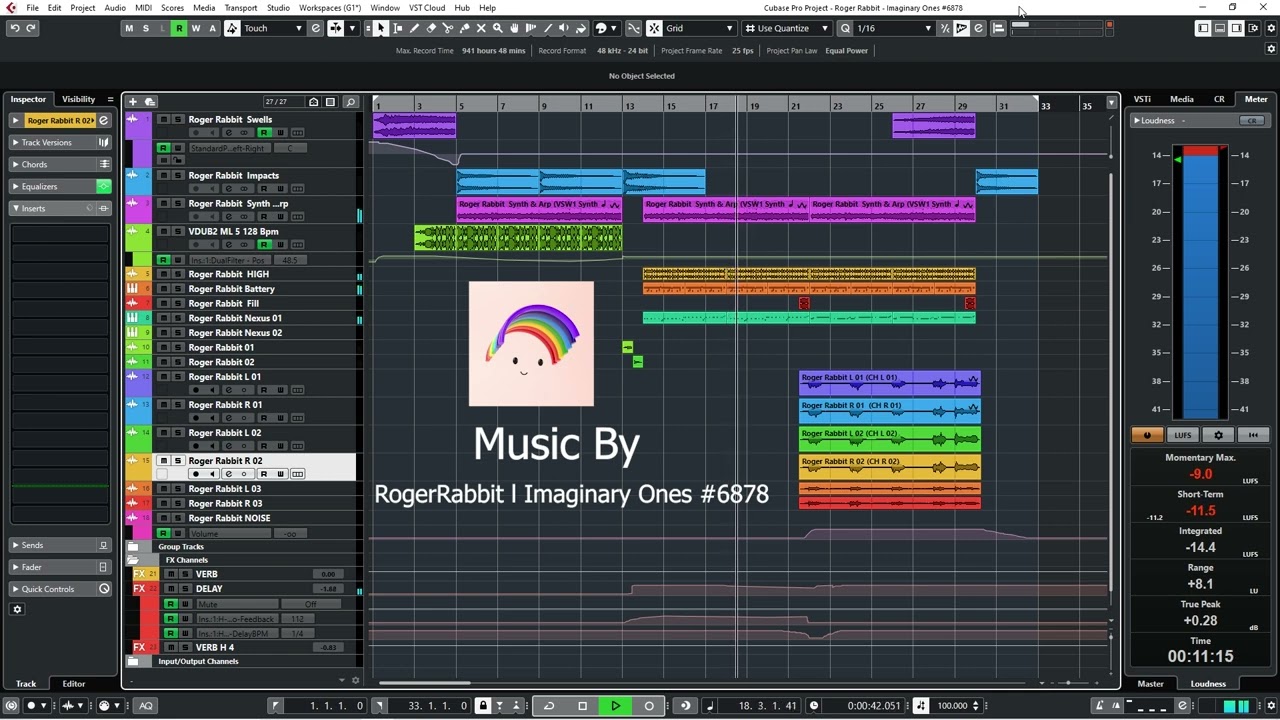Toggle global Write automation (W) button
Image resolution: width=1280 pixels, height=720 pixels.
pyautogui.click(x=195, y=28)
